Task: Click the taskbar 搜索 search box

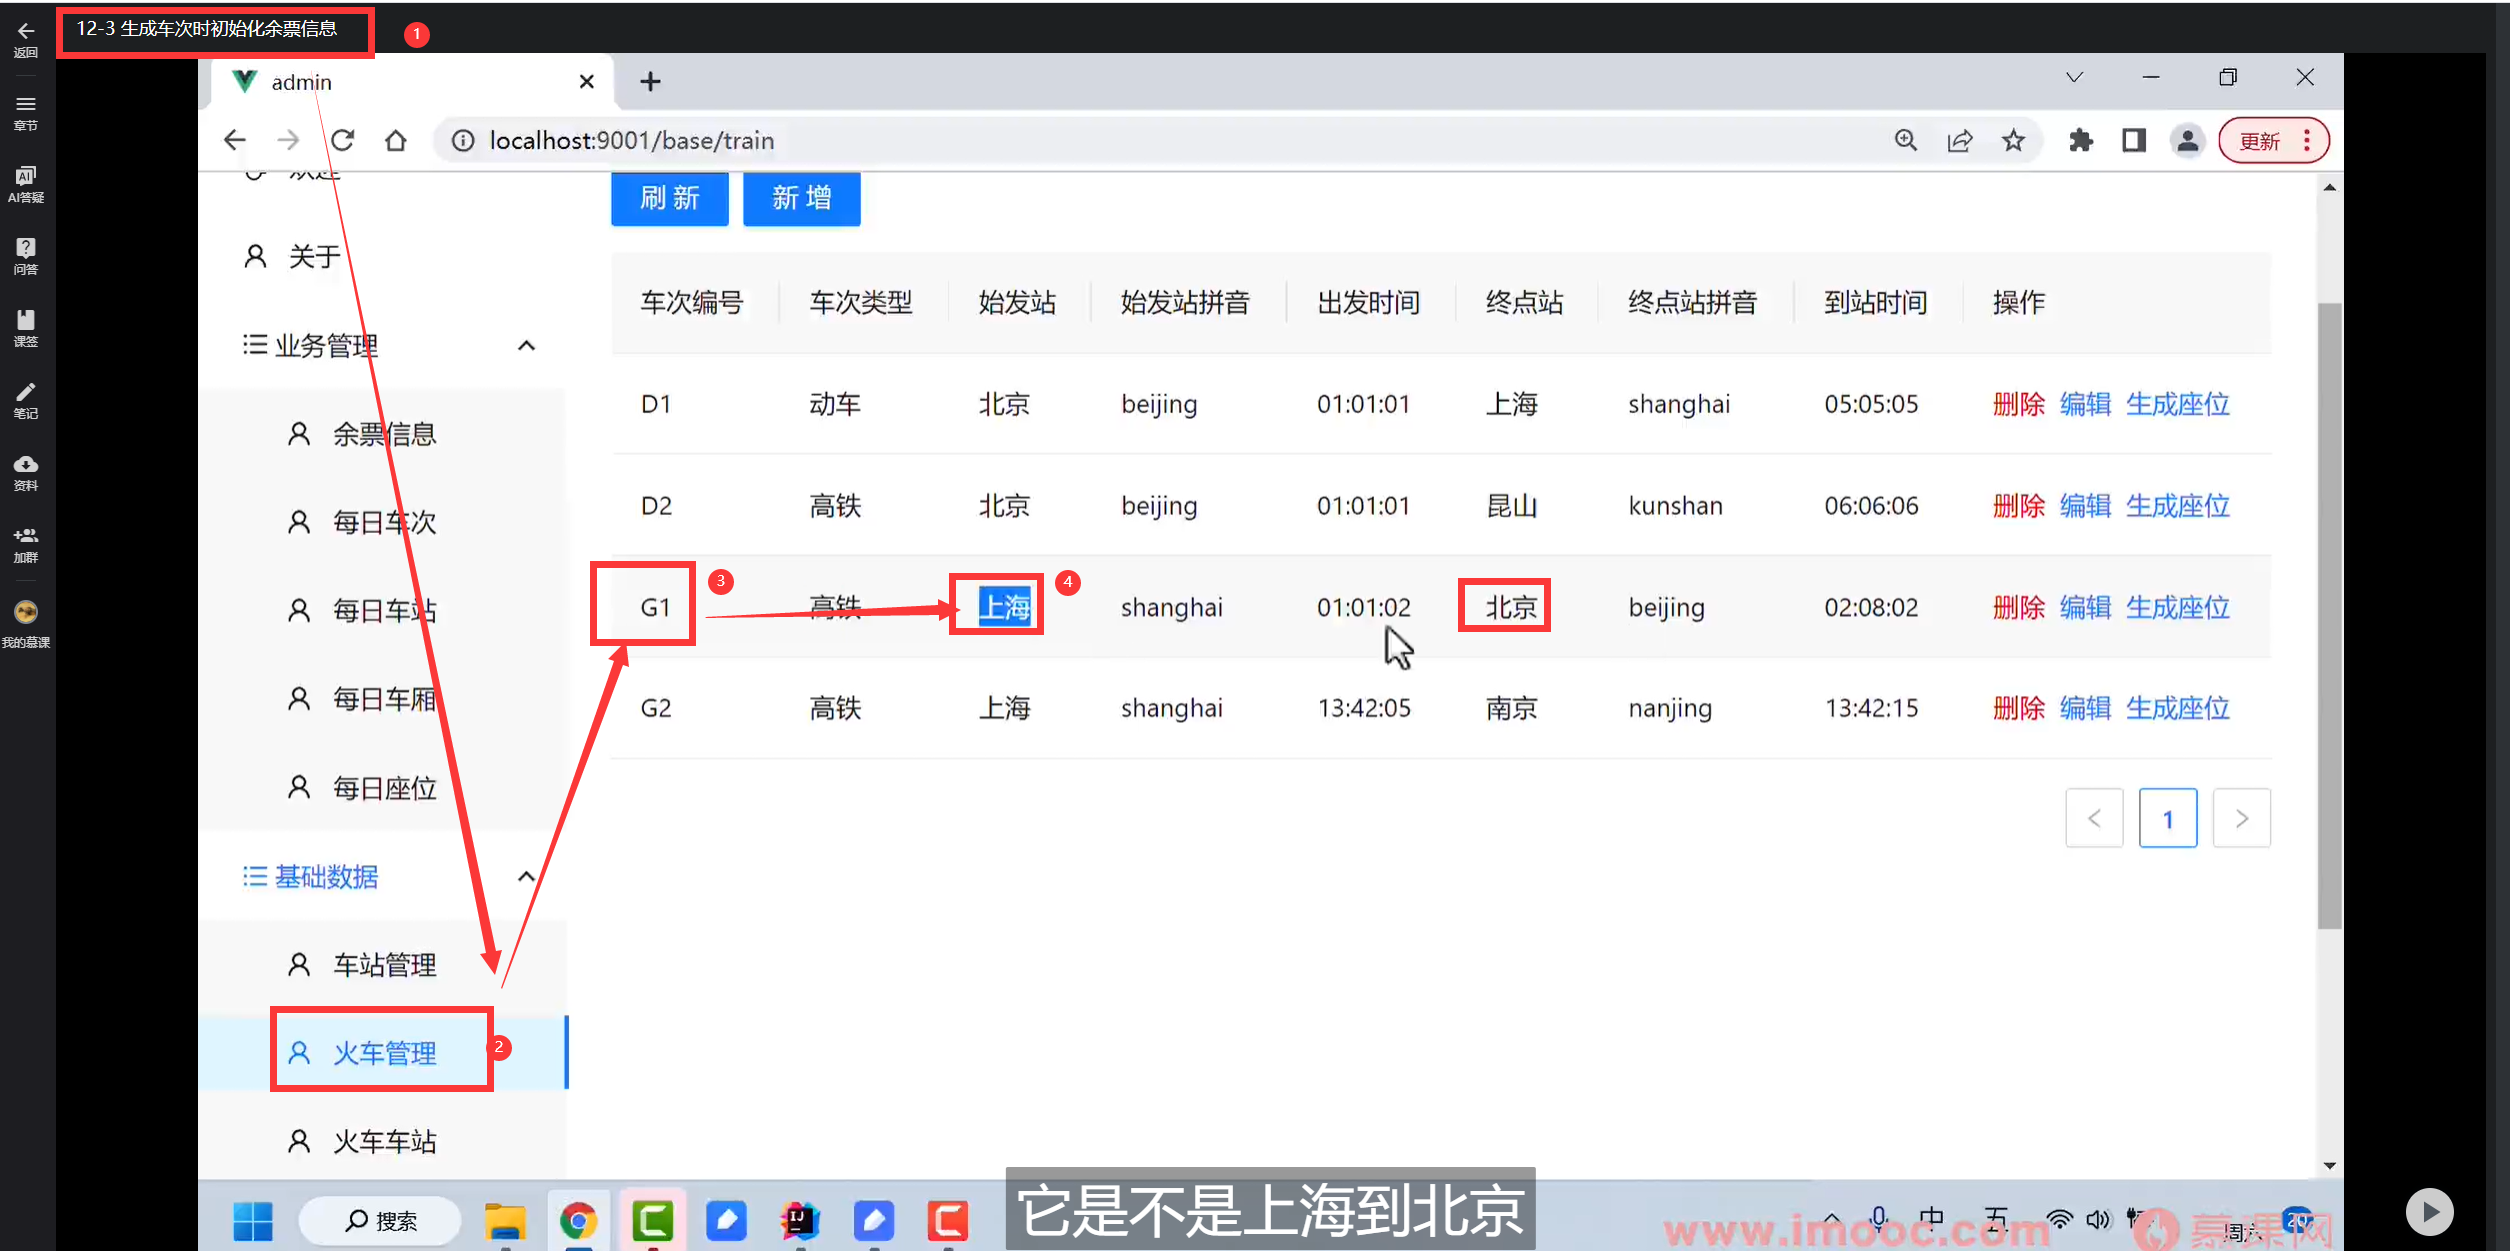Action: [x=380, y=1221]
